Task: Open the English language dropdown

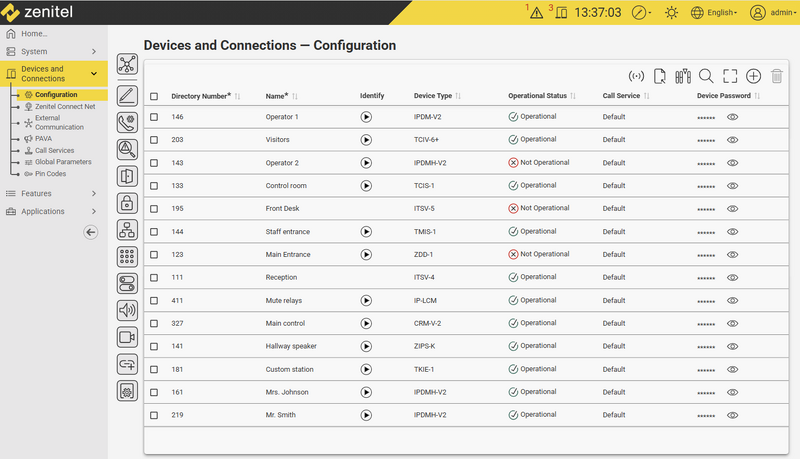Action: [714, 12]
